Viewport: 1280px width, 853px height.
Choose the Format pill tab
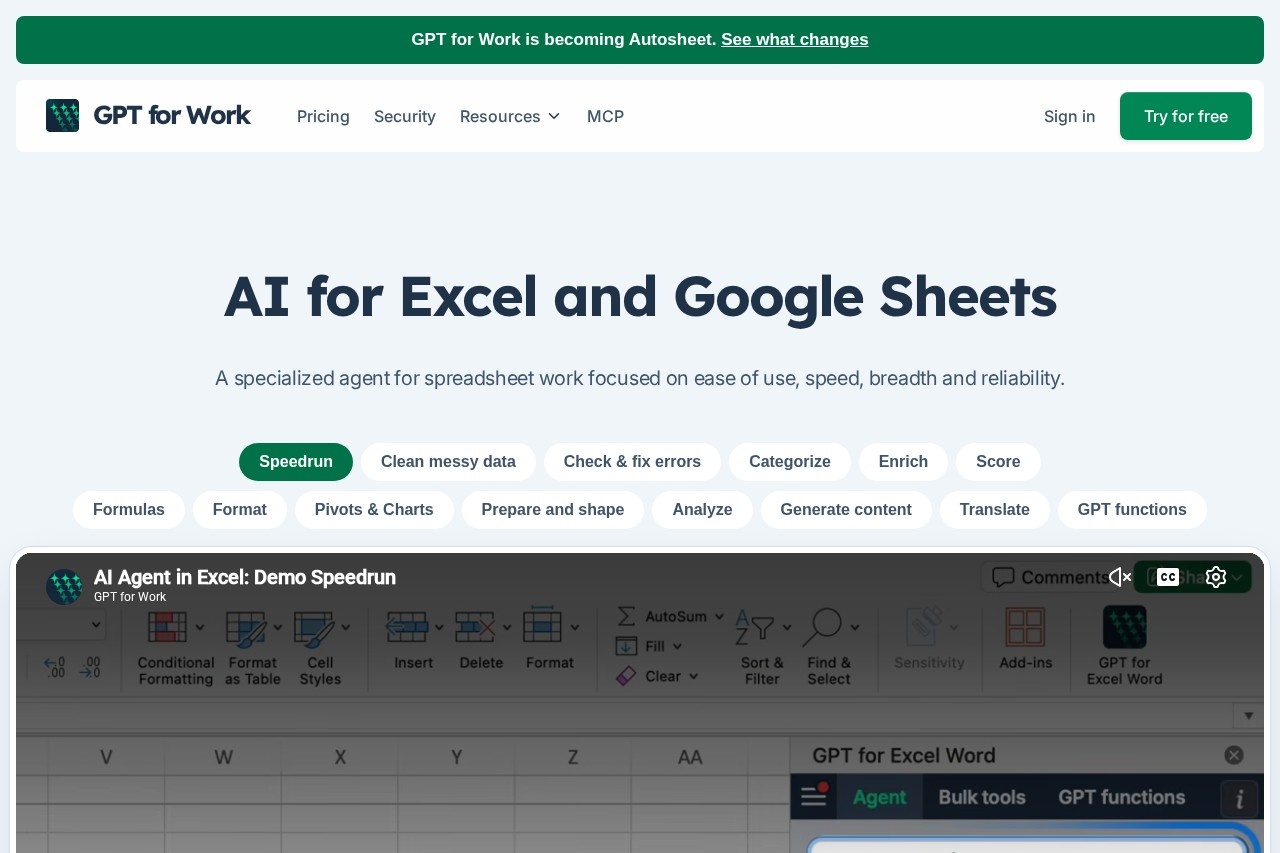click(240, 510)
